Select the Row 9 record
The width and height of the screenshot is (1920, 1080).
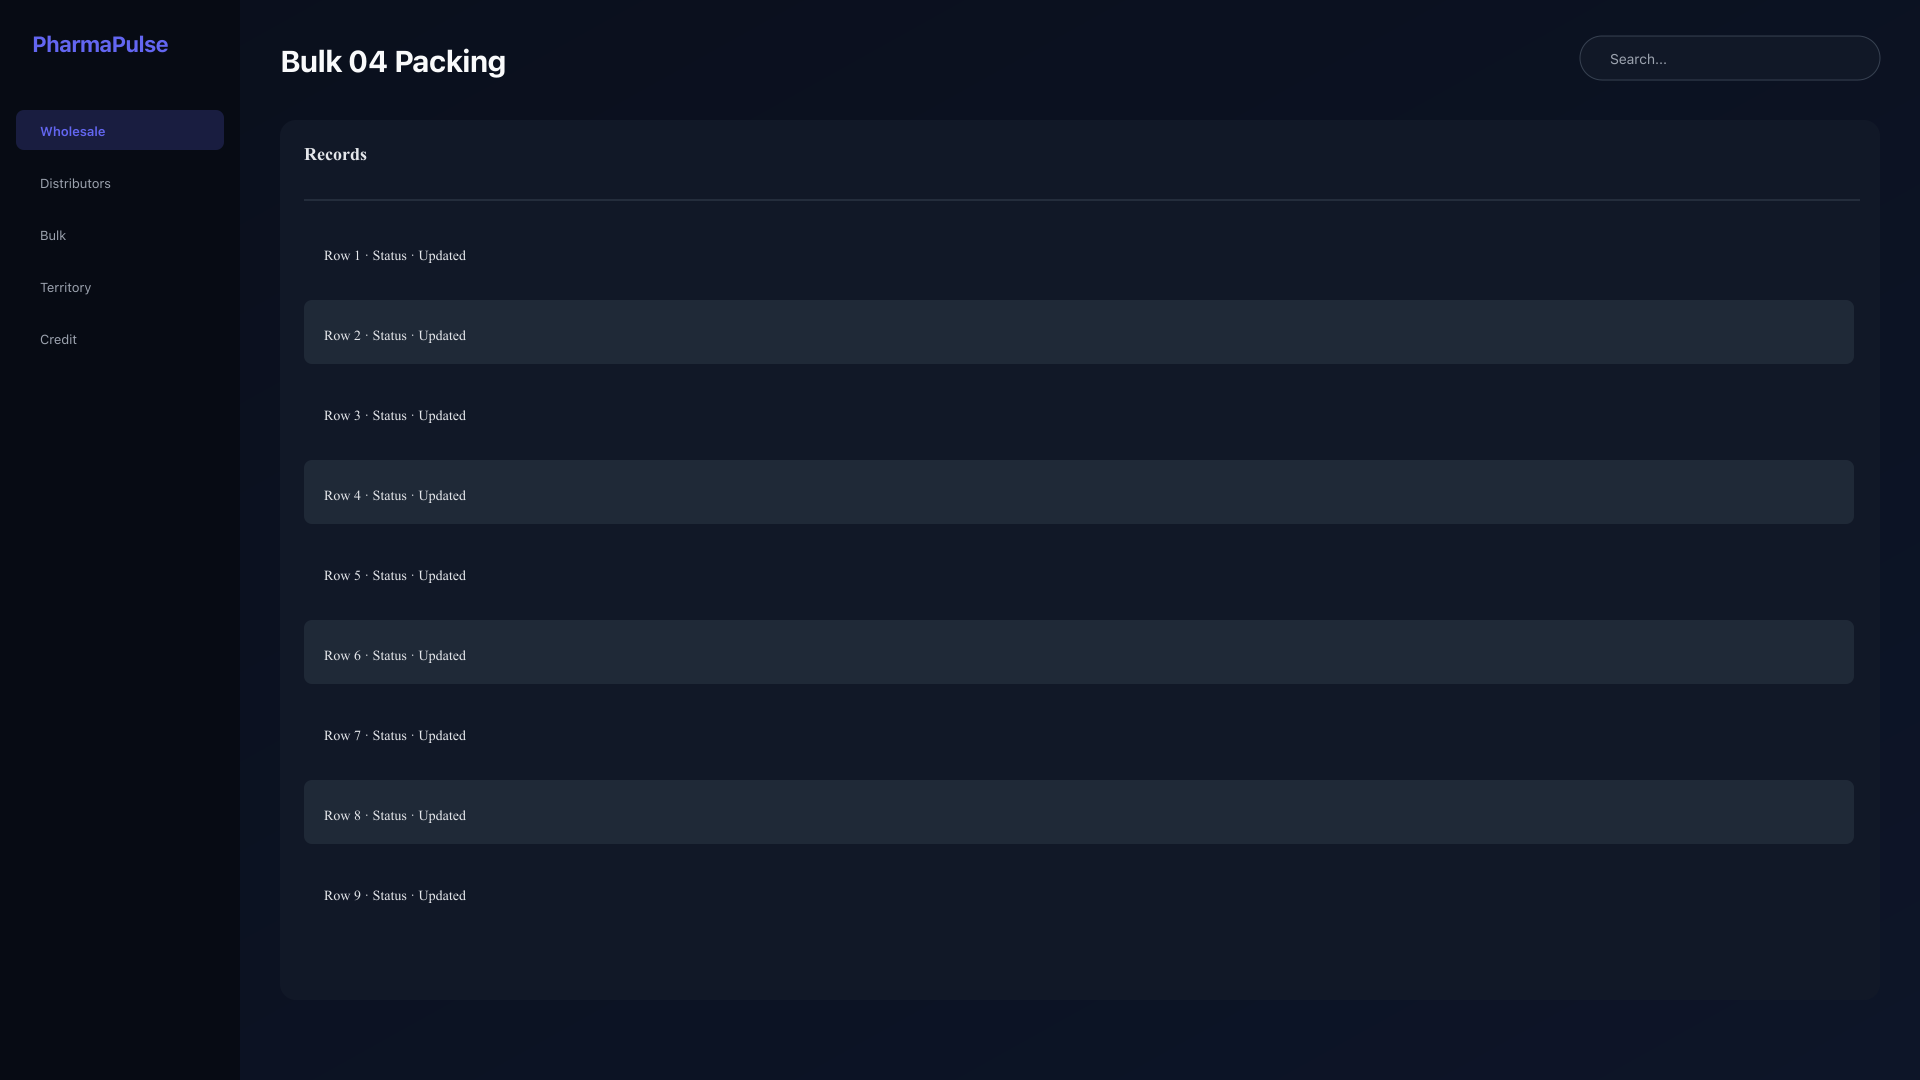click(x=1078, y=892)
